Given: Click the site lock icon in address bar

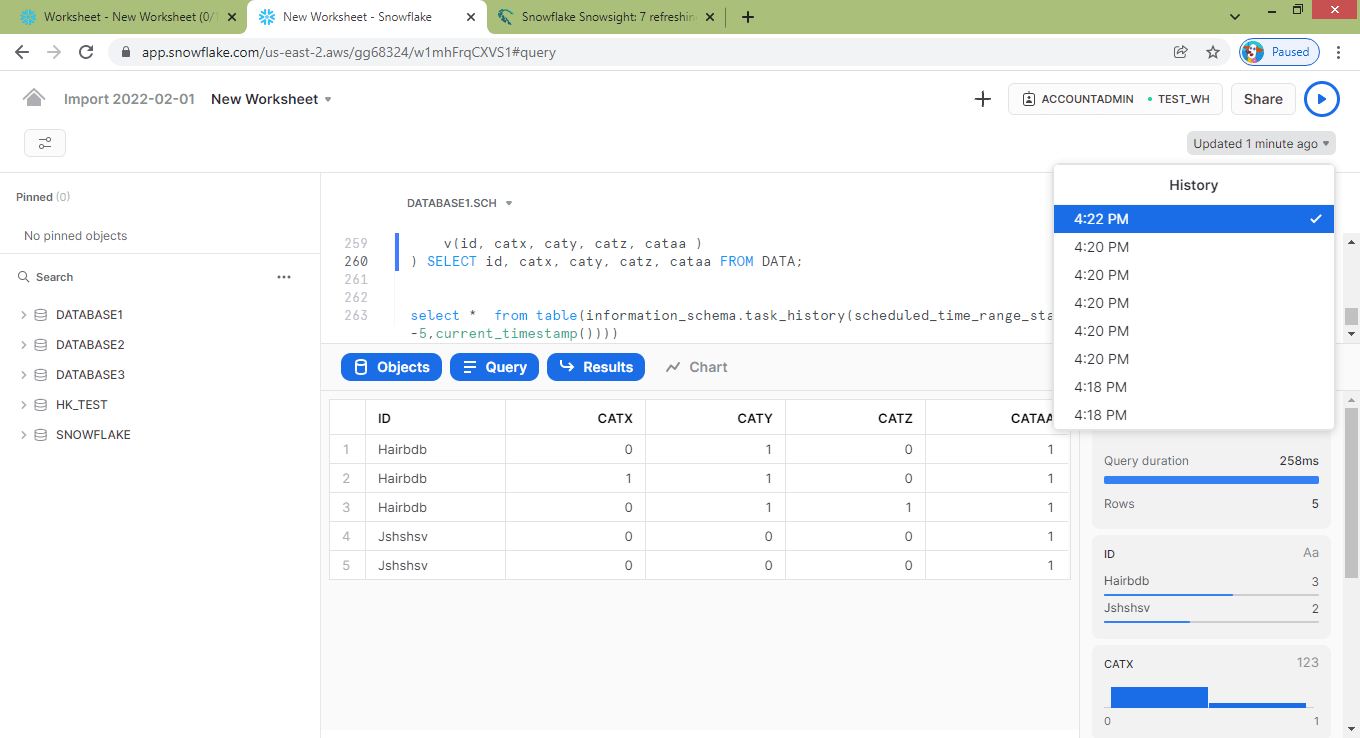Looking at the screenshot, I should [x=126, y=52].
